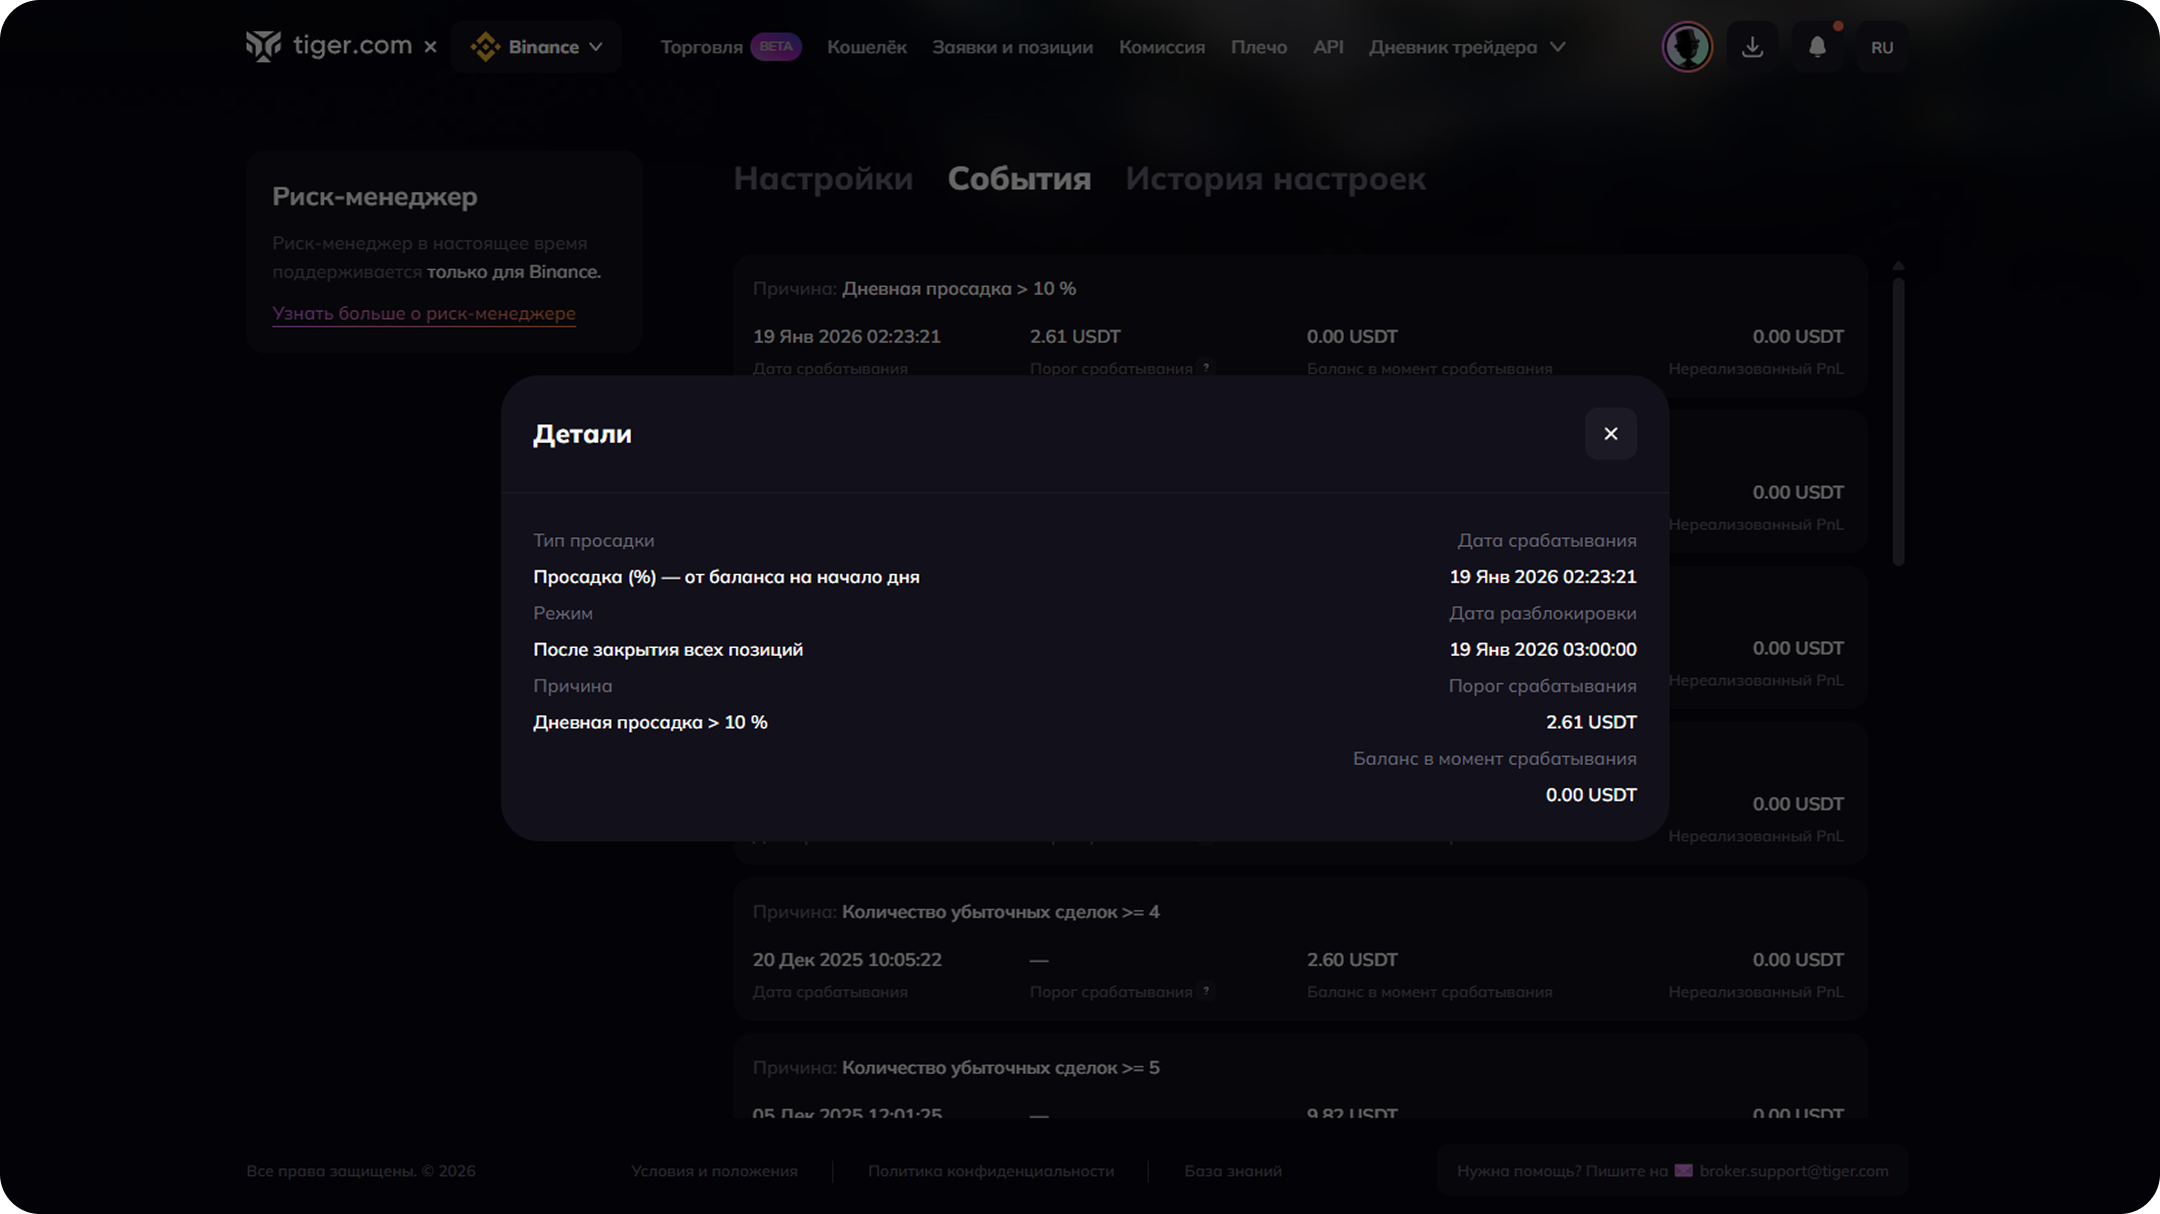
Task: Open the download icon in header
Action: pyautogui.click(x=1752, y=47)
